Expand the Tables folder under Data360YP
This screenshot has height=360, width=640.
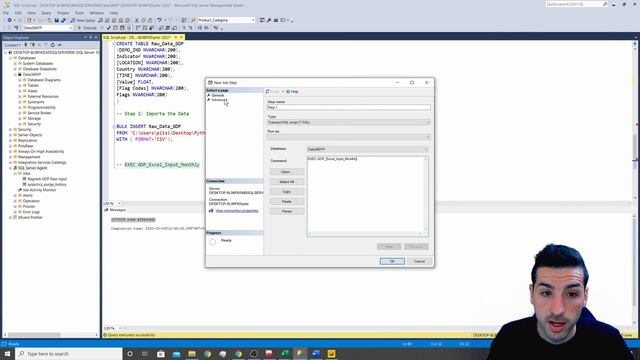coord(20,85)
